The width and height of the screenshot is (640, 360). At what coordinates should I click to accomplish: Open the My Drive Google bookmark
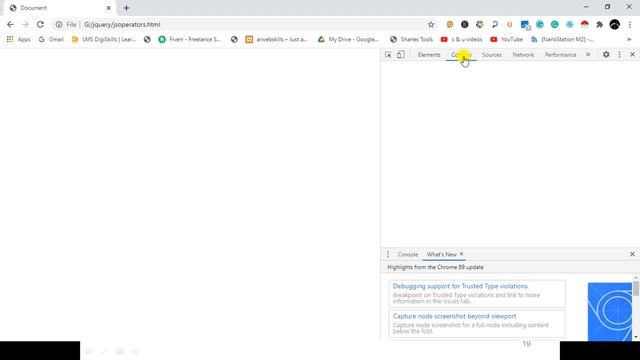349,39
